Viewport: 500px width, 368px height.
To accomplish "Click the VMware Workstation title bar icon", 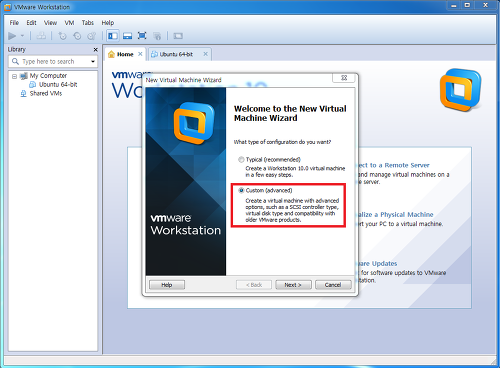I will tap(7, 7).
